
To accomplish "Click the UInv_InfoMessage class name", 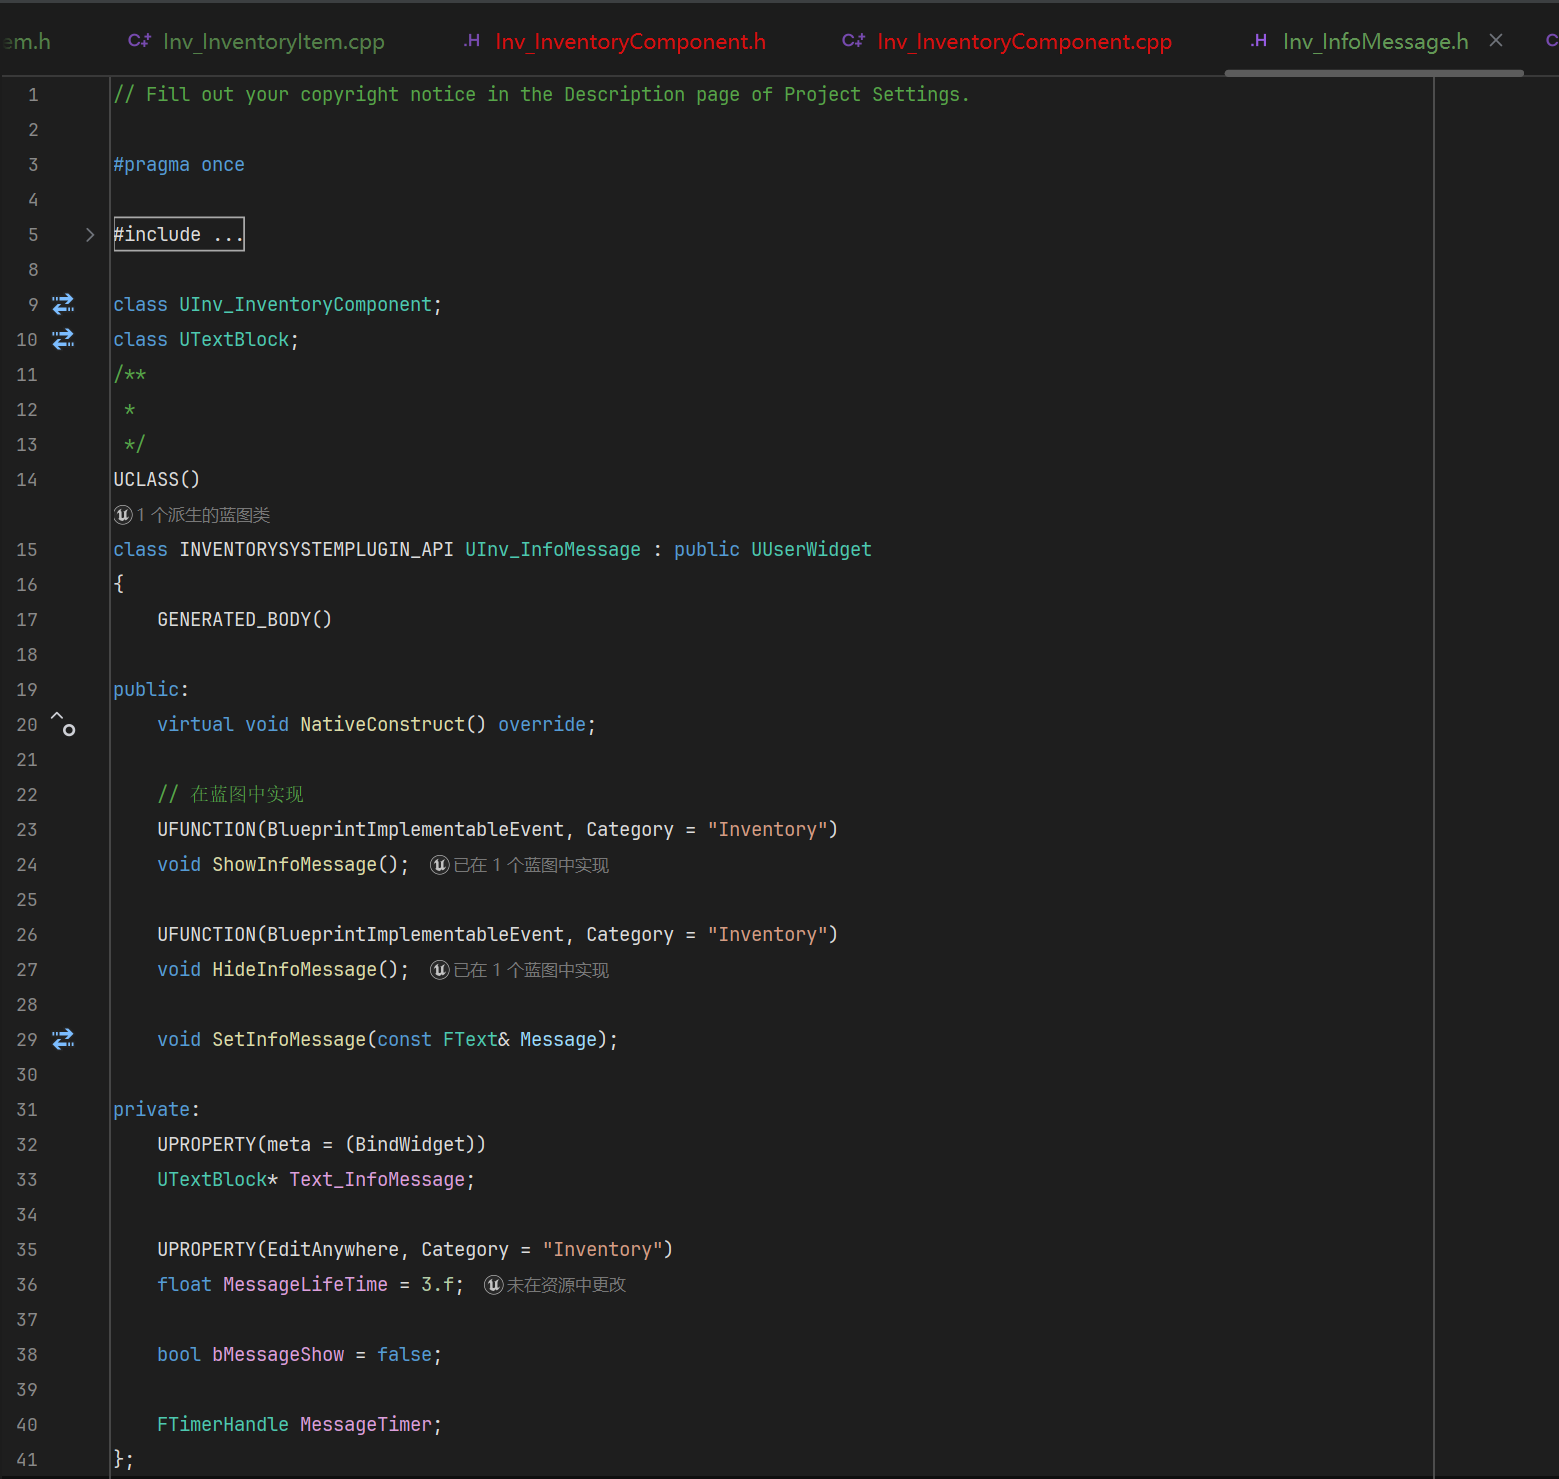I will (x=553, y=549).
